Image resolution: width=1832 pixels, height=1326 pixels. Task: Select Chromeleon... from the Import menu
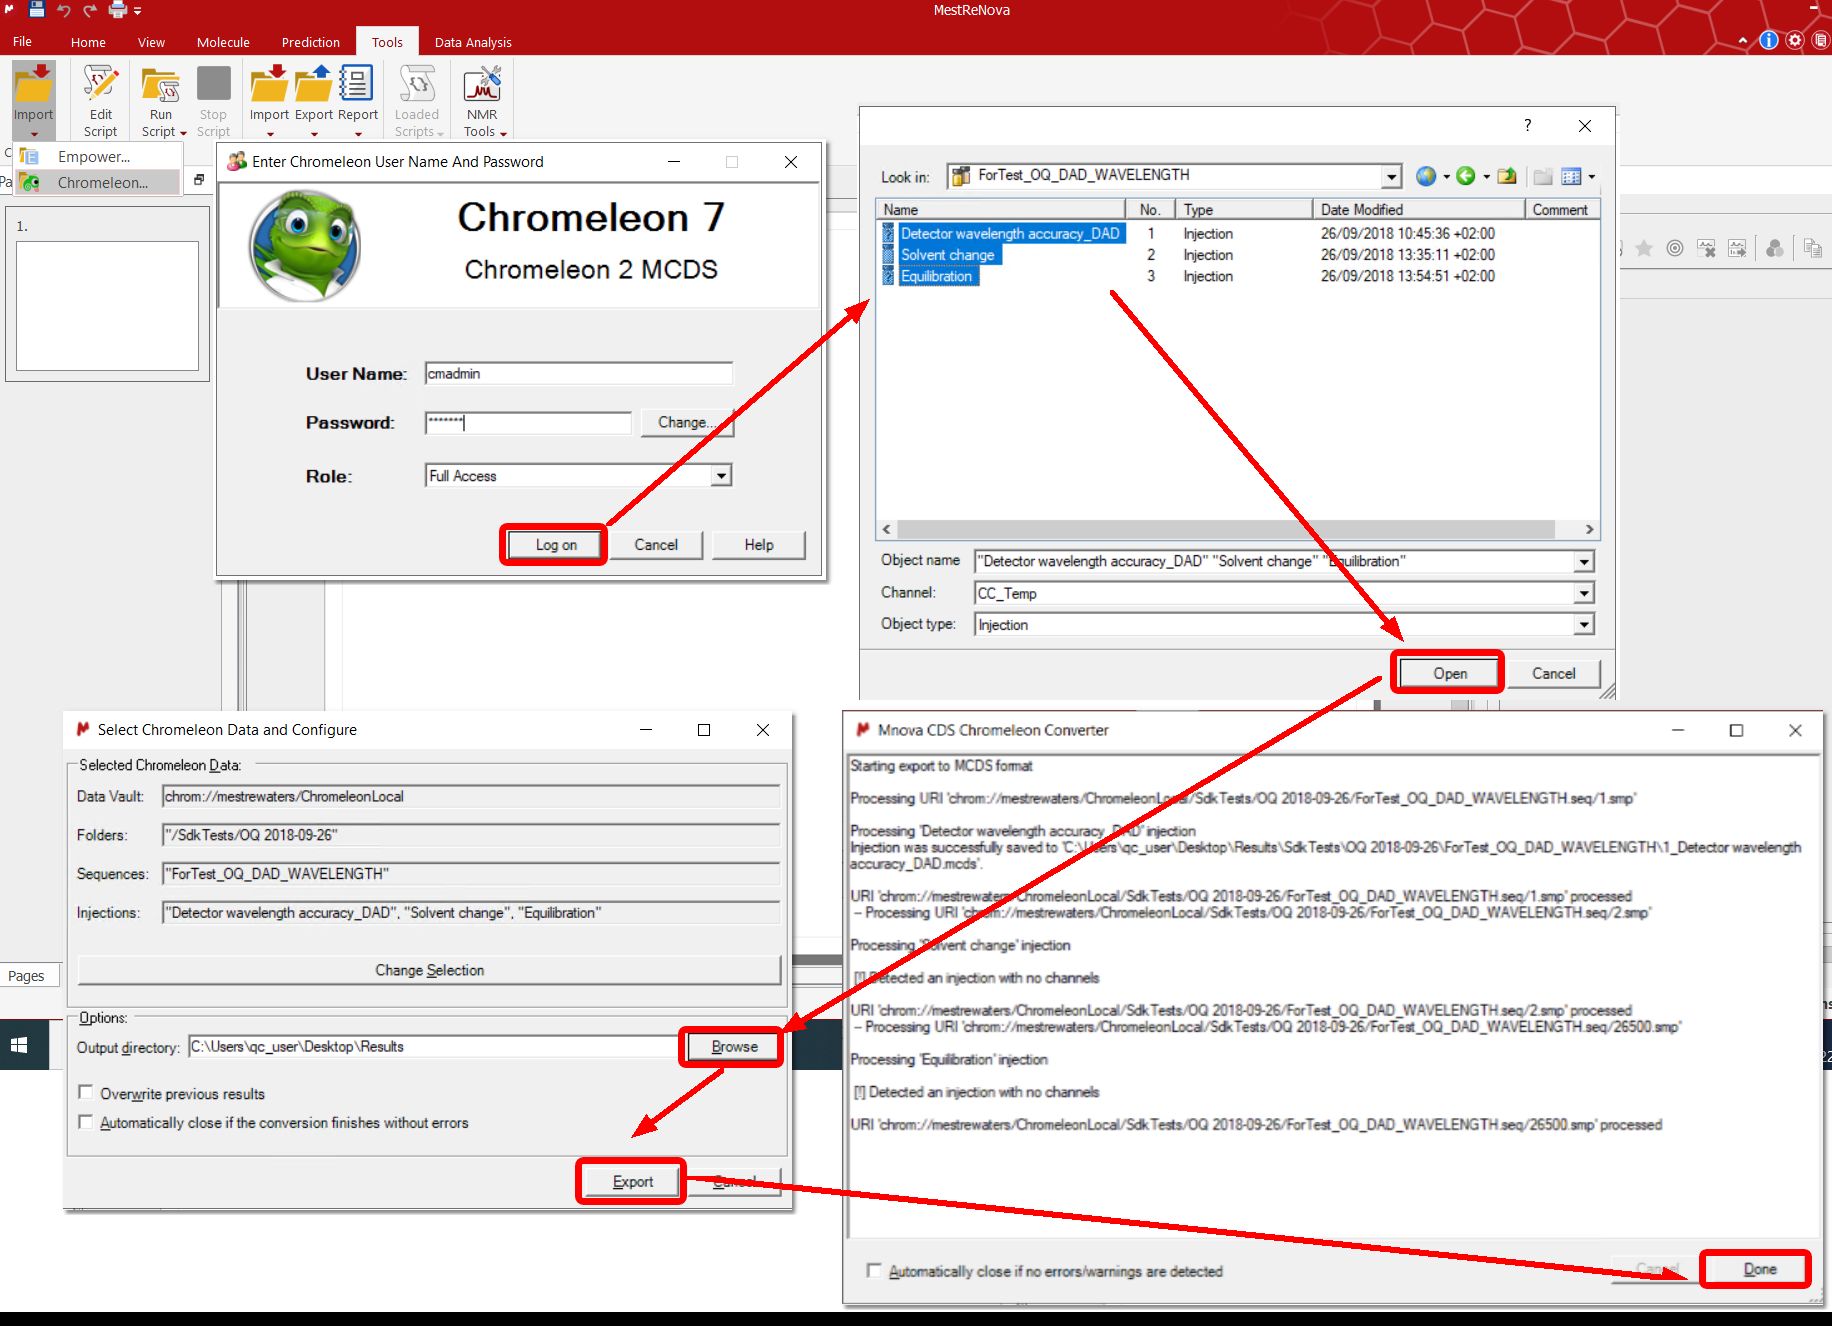[x=99, y=182]
